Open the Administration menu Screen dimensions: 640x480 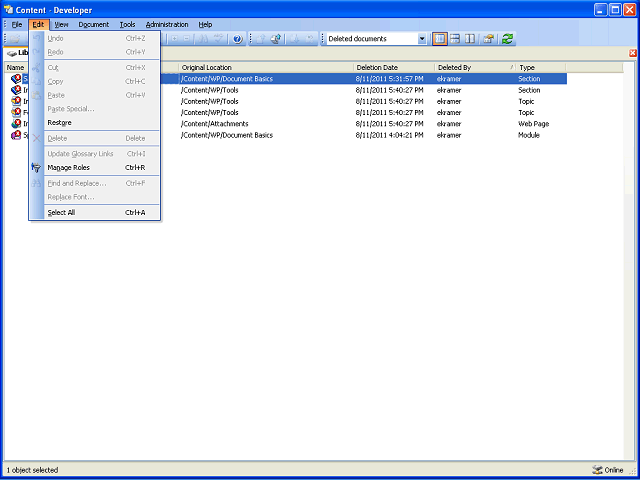click(167, 24)
